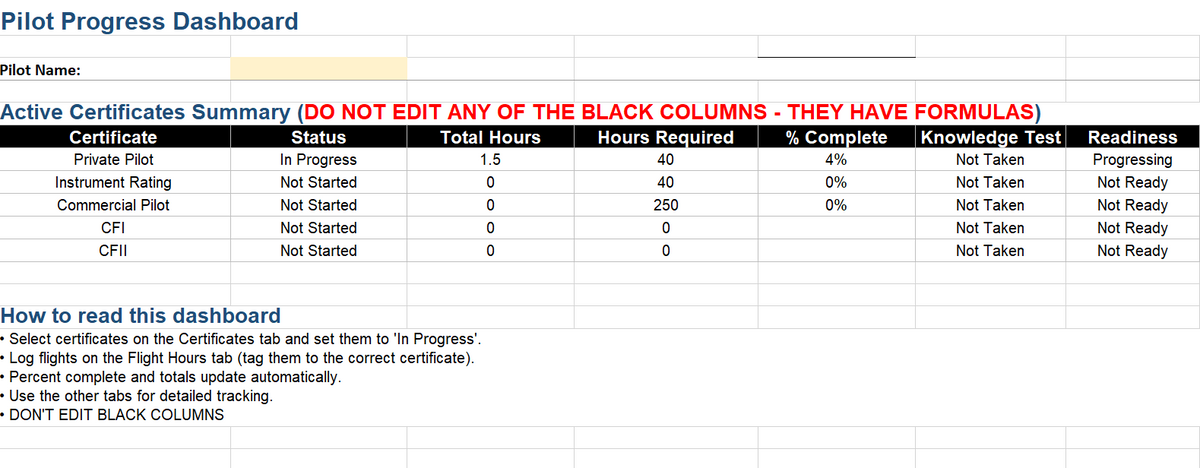1200x468 pixels.
Task: Select Commercial Pilot's '0%' complete cell
Action: point(836,205)
